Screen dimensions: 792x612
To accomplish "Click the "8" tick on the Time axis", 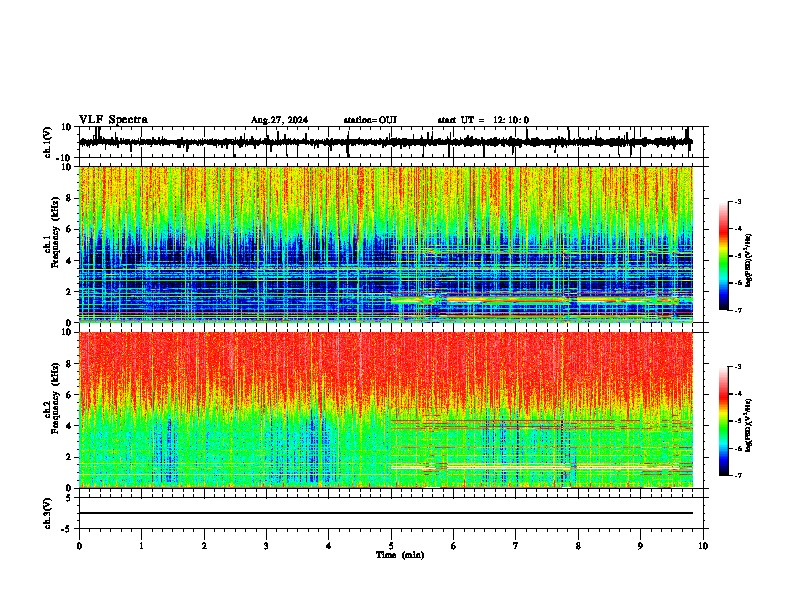I will tap(578, 546).
